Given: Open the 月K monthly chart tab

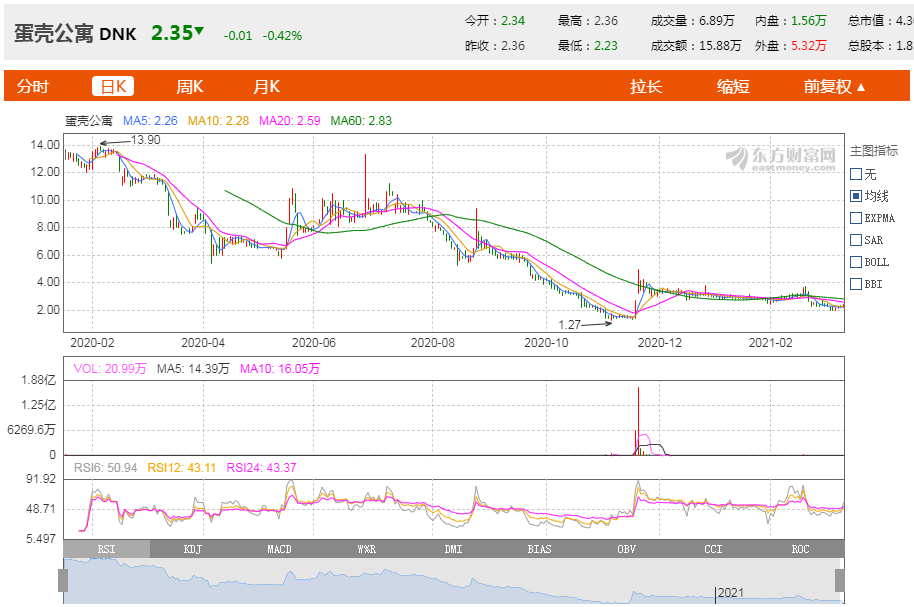Looking at the screenshot, I should pos(266,86).
